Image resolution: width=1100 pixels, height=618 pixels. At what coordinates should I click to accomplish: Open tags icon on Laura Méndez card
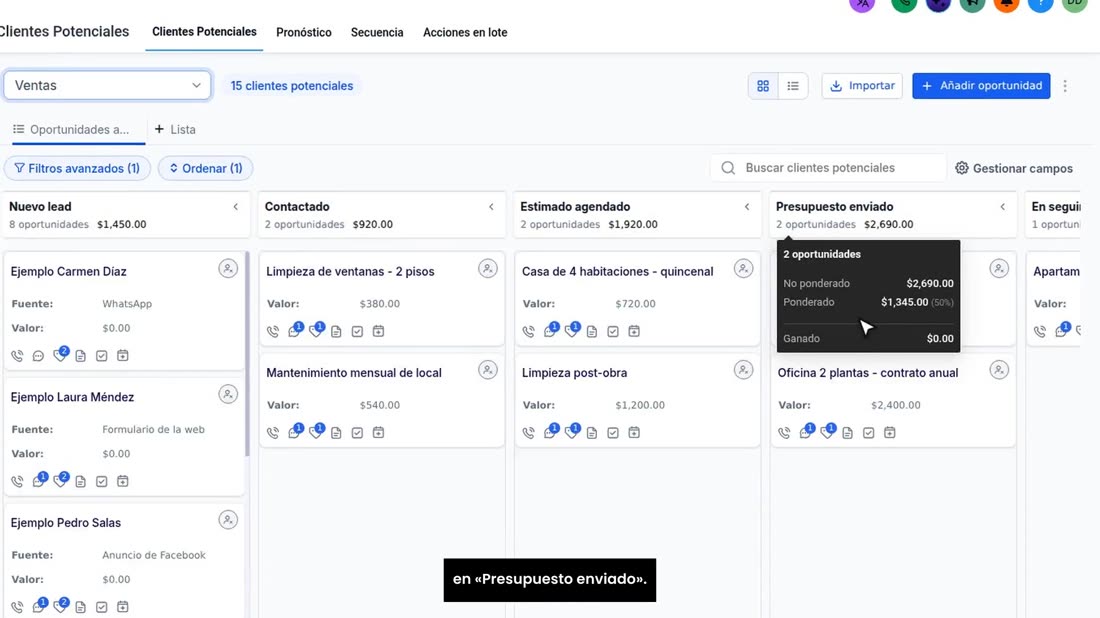click(60, 480)
